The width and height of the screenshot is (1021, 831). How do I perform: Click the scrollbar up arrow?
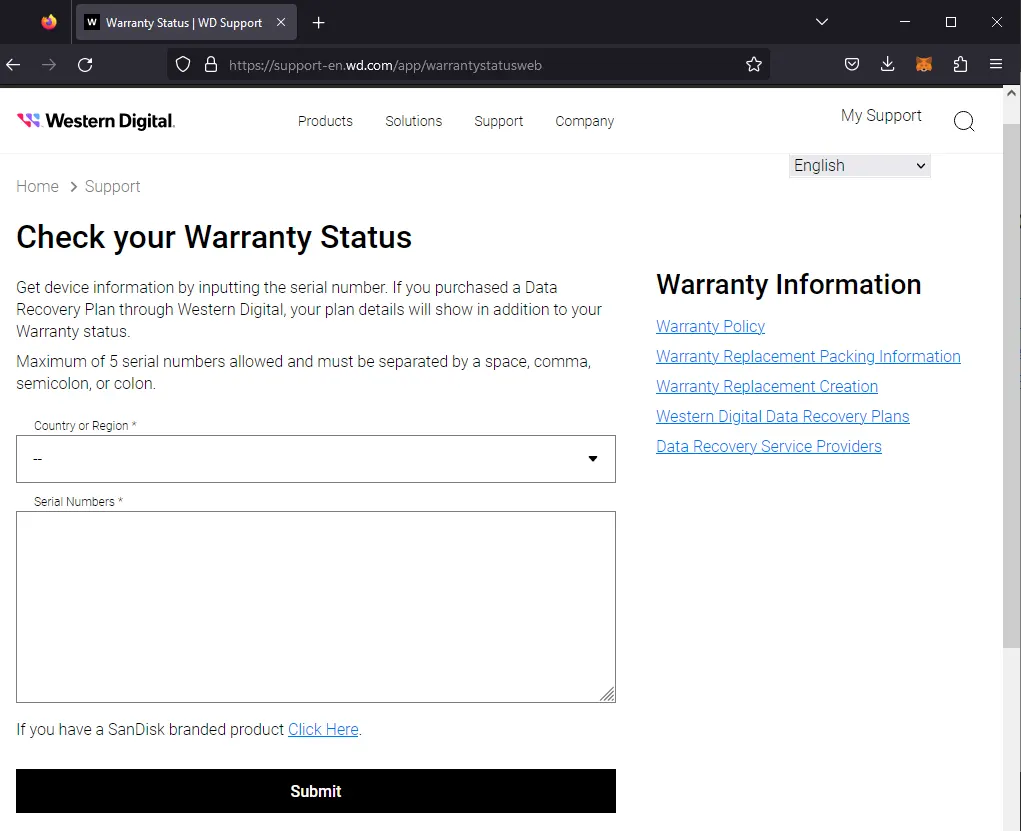1011,93
